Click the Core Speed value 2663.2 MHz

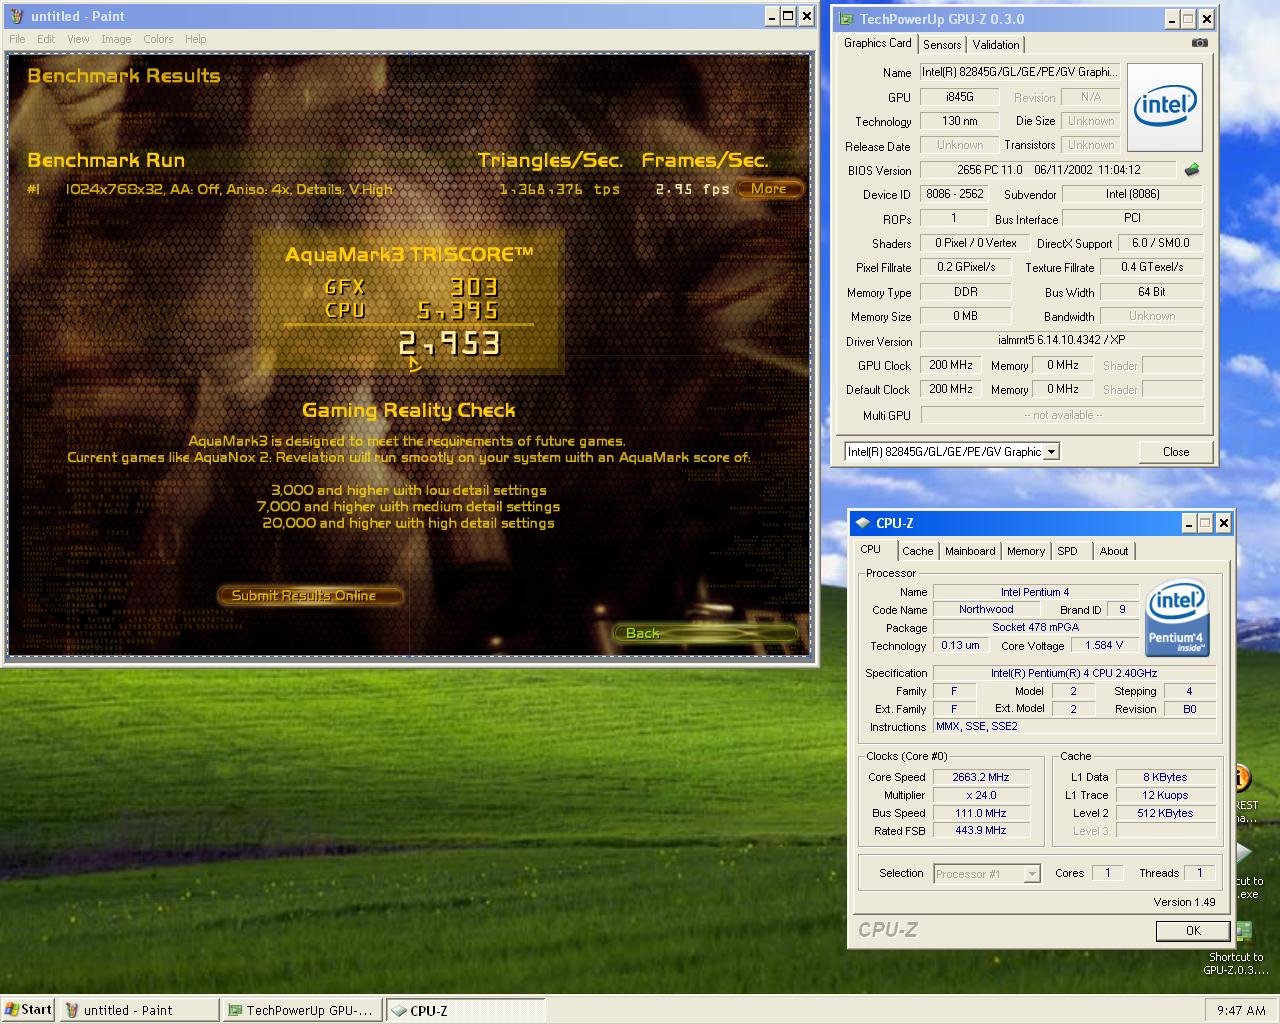pos(981,777)
